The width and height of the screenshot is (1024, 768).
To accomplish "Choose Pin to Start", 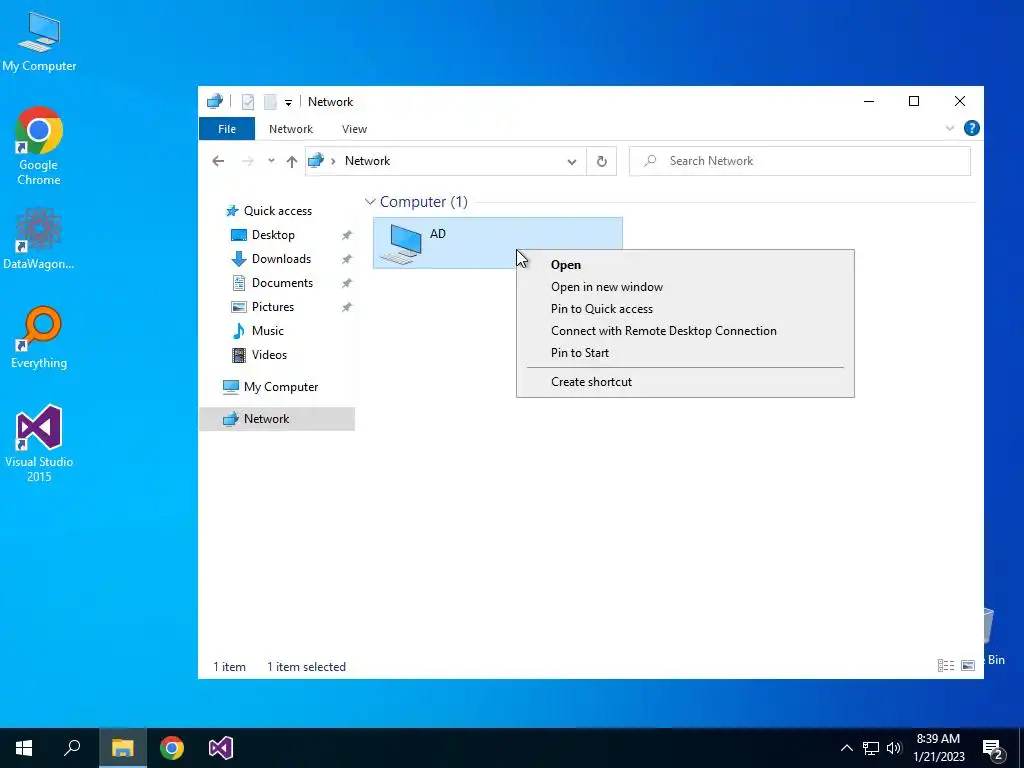I will click(685, 353).
